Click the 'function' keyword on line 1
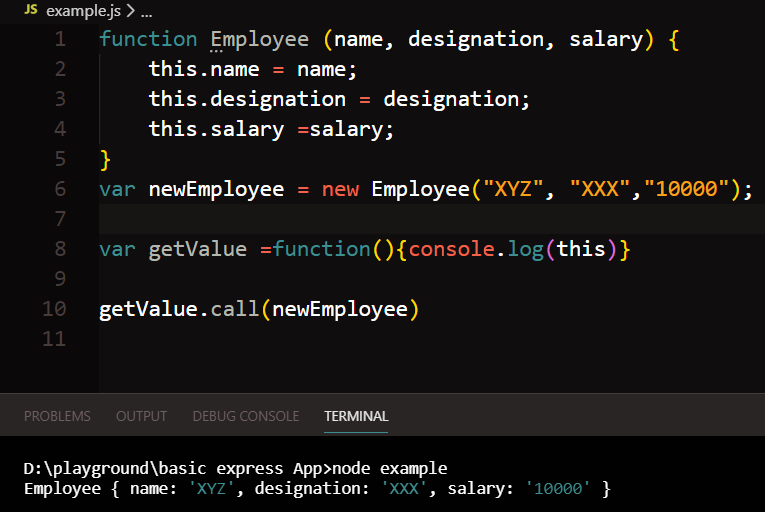765x512 pixels. click(148, 39)
